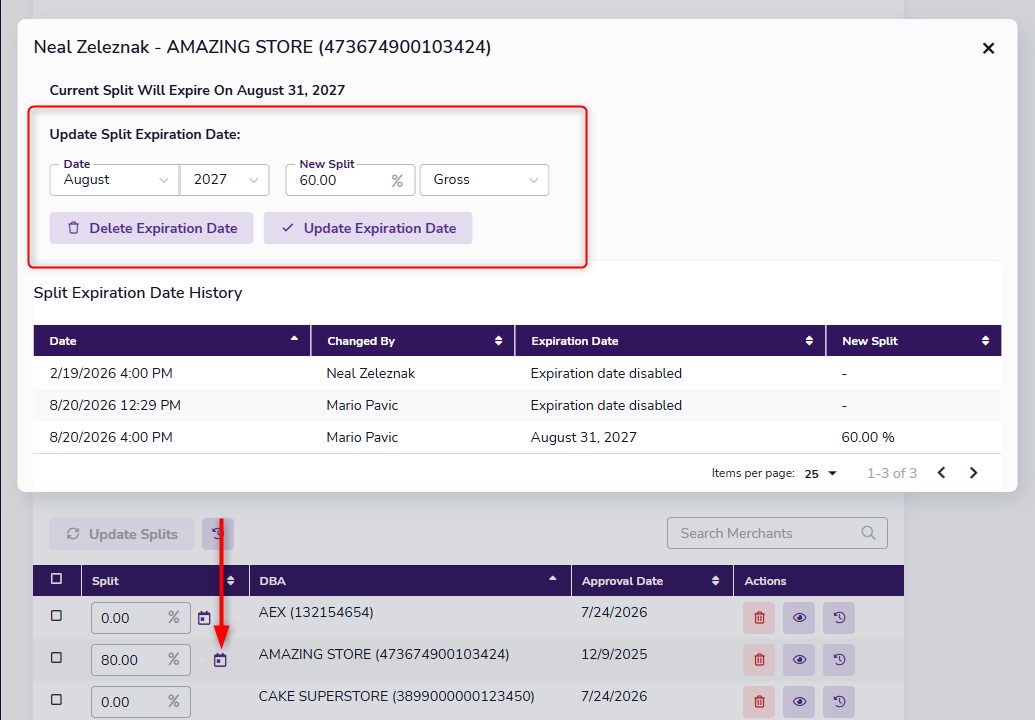Click the Update Splits button
This screenshot has height=720, width=1035.
tap(121, 534)
